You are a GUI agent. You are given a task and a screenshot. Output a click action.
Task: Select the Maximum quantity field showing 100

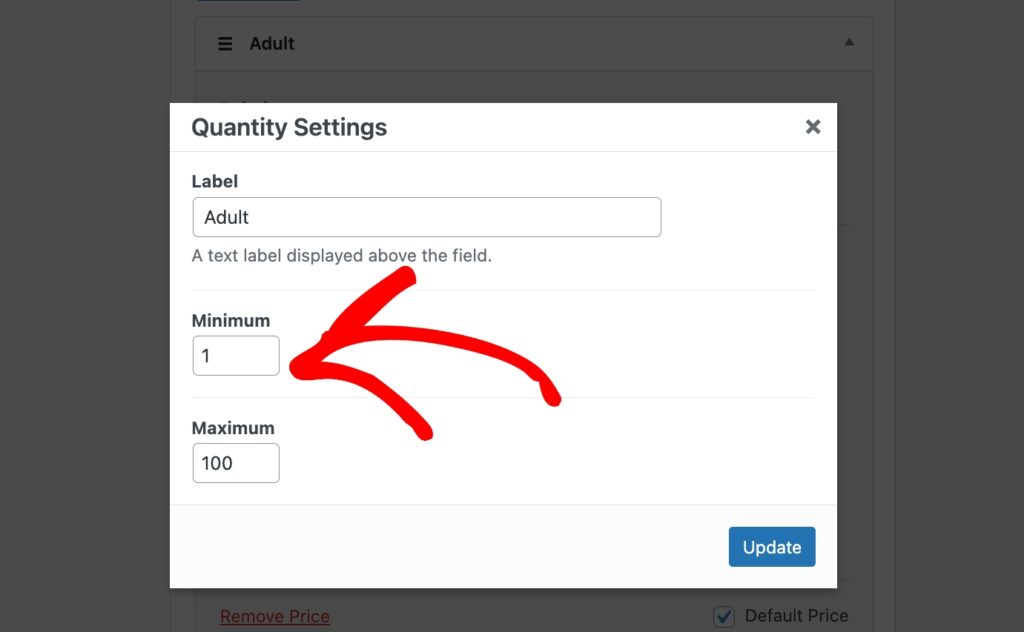pos(236,463)
